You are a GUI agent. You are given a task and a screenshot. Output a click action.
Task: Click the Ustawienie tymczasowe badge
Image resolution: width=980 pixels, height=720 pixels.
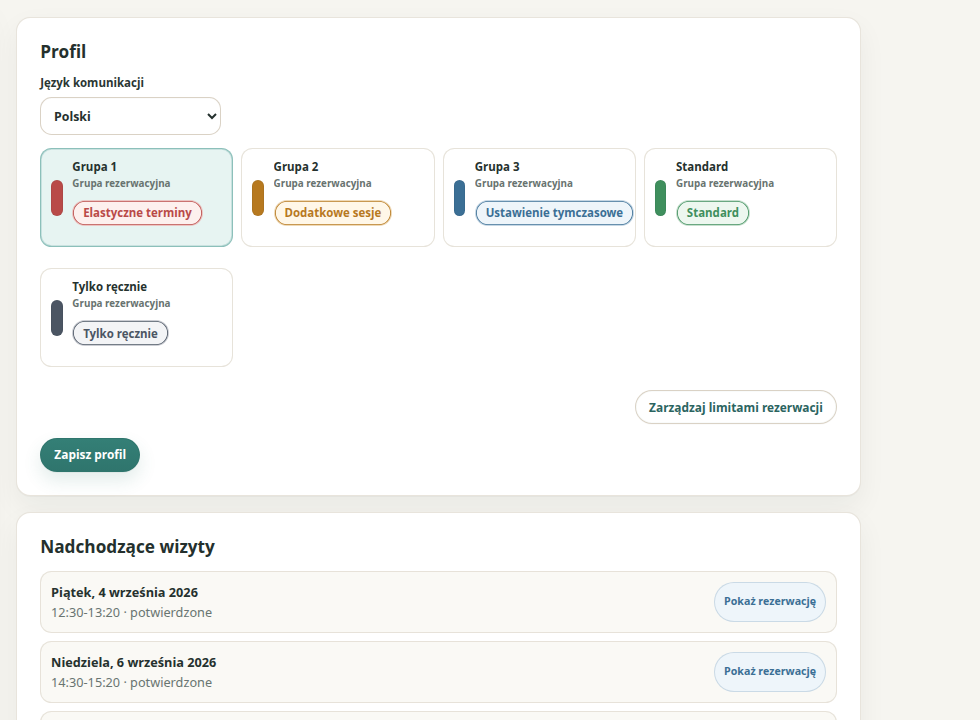tap(554, 213)
